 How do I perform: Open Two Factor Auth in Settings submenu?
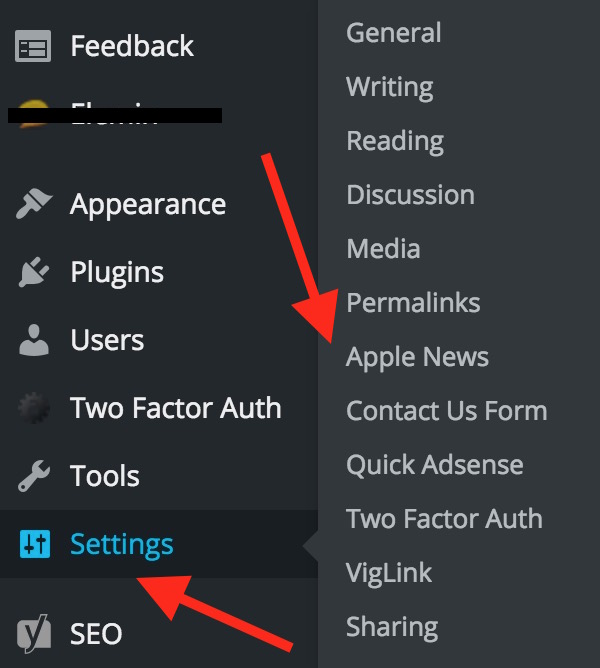click(x=444, y=519)
